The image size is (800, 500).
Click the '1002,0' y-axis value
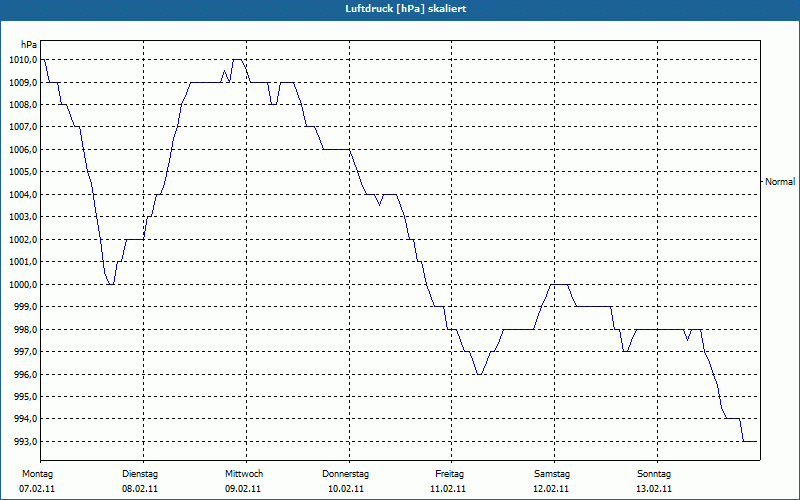click(x=23, y=239)
